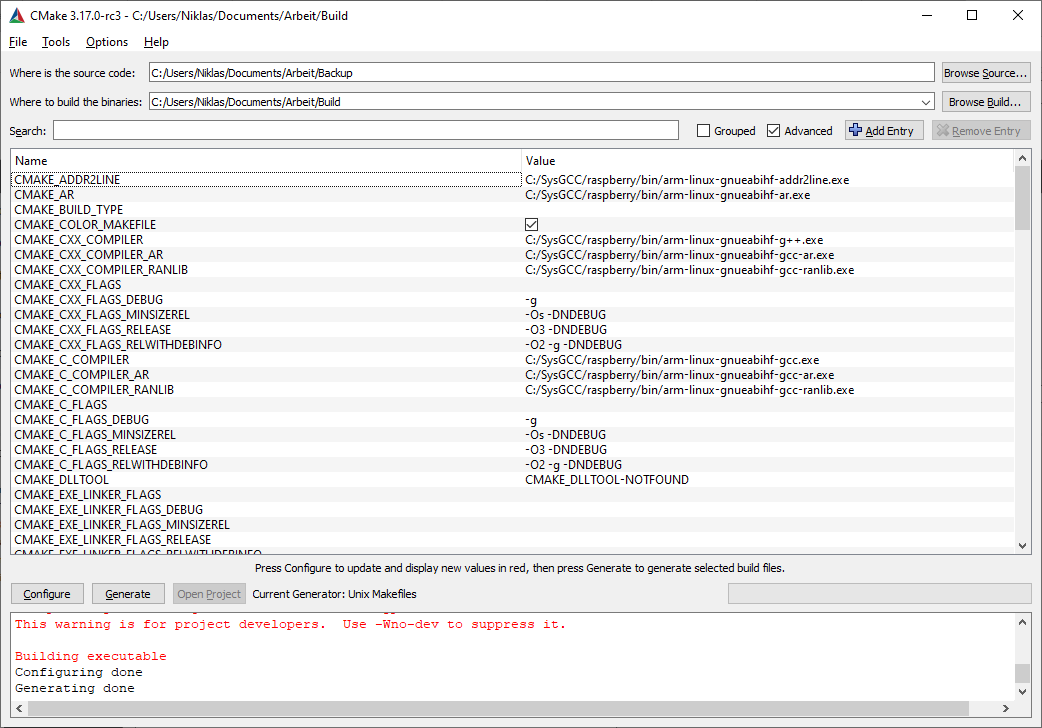Viewport: 1042px width, 728px height.
Task: Click the output log left scroll arrow
Action: pyautogui.click(x=19, y=709)
